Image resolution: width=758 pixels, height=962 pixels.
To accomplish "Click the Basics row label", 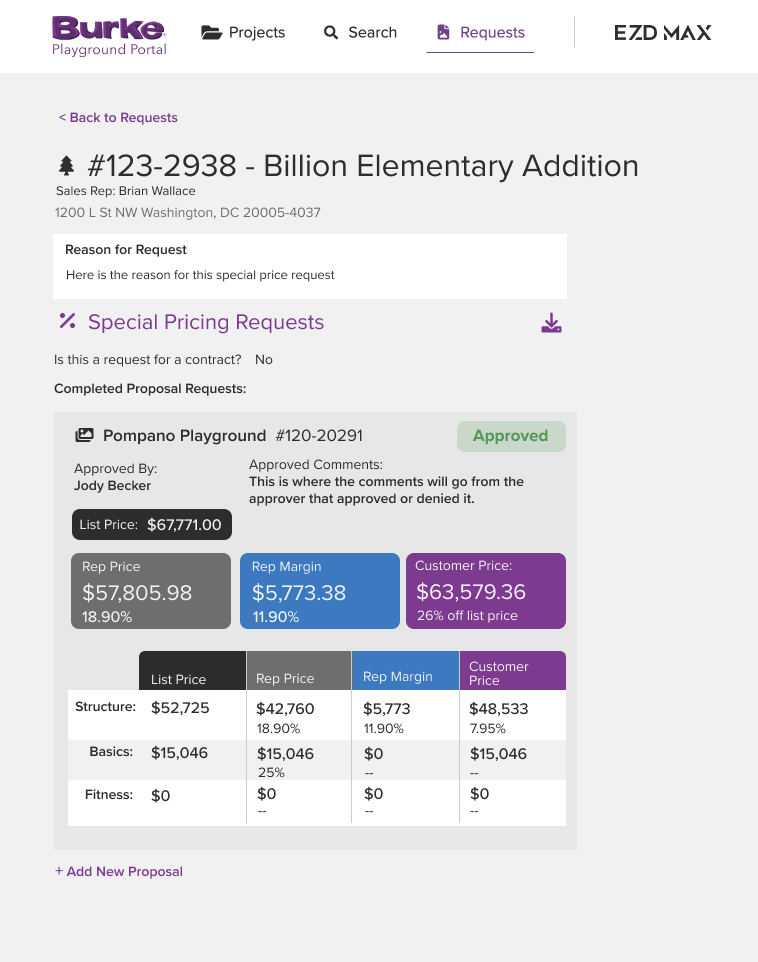I will 111,752.
